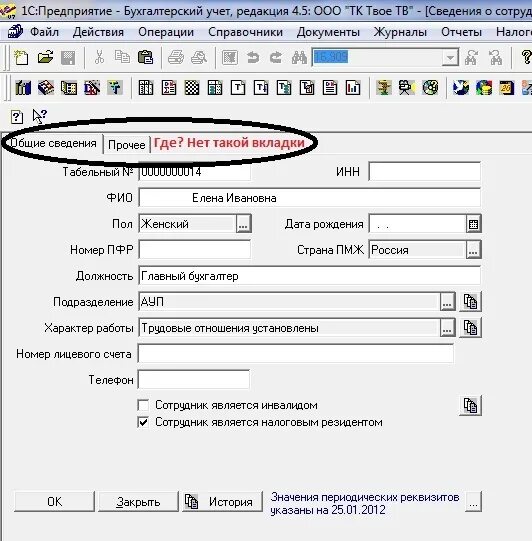Open history icon next to Подразделение
This screenshot has height=541, width=532.
[x=470, y=302]
